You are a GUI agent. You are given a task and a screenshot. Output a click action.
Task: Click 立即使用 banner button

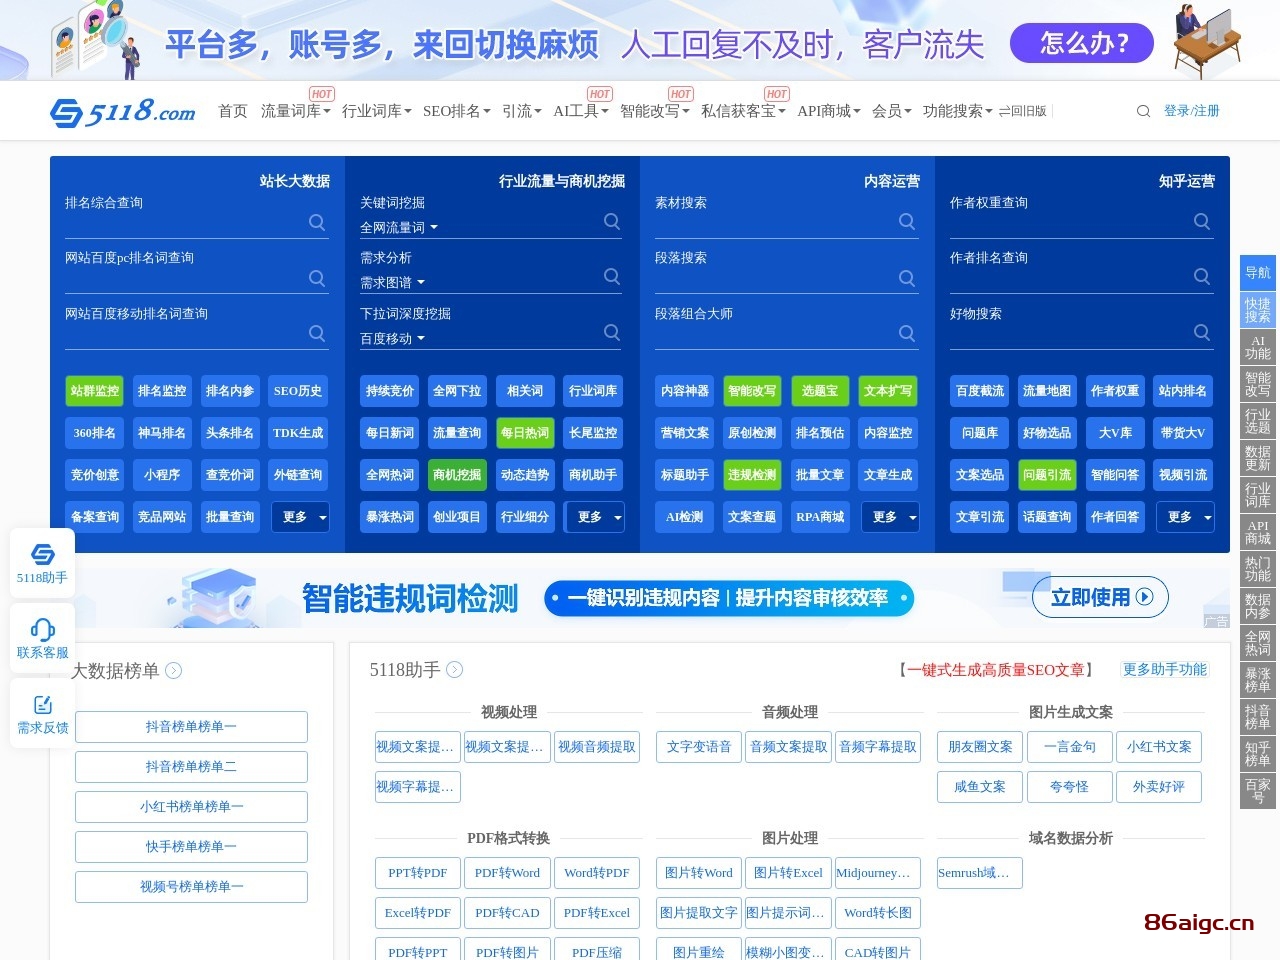1100,597
